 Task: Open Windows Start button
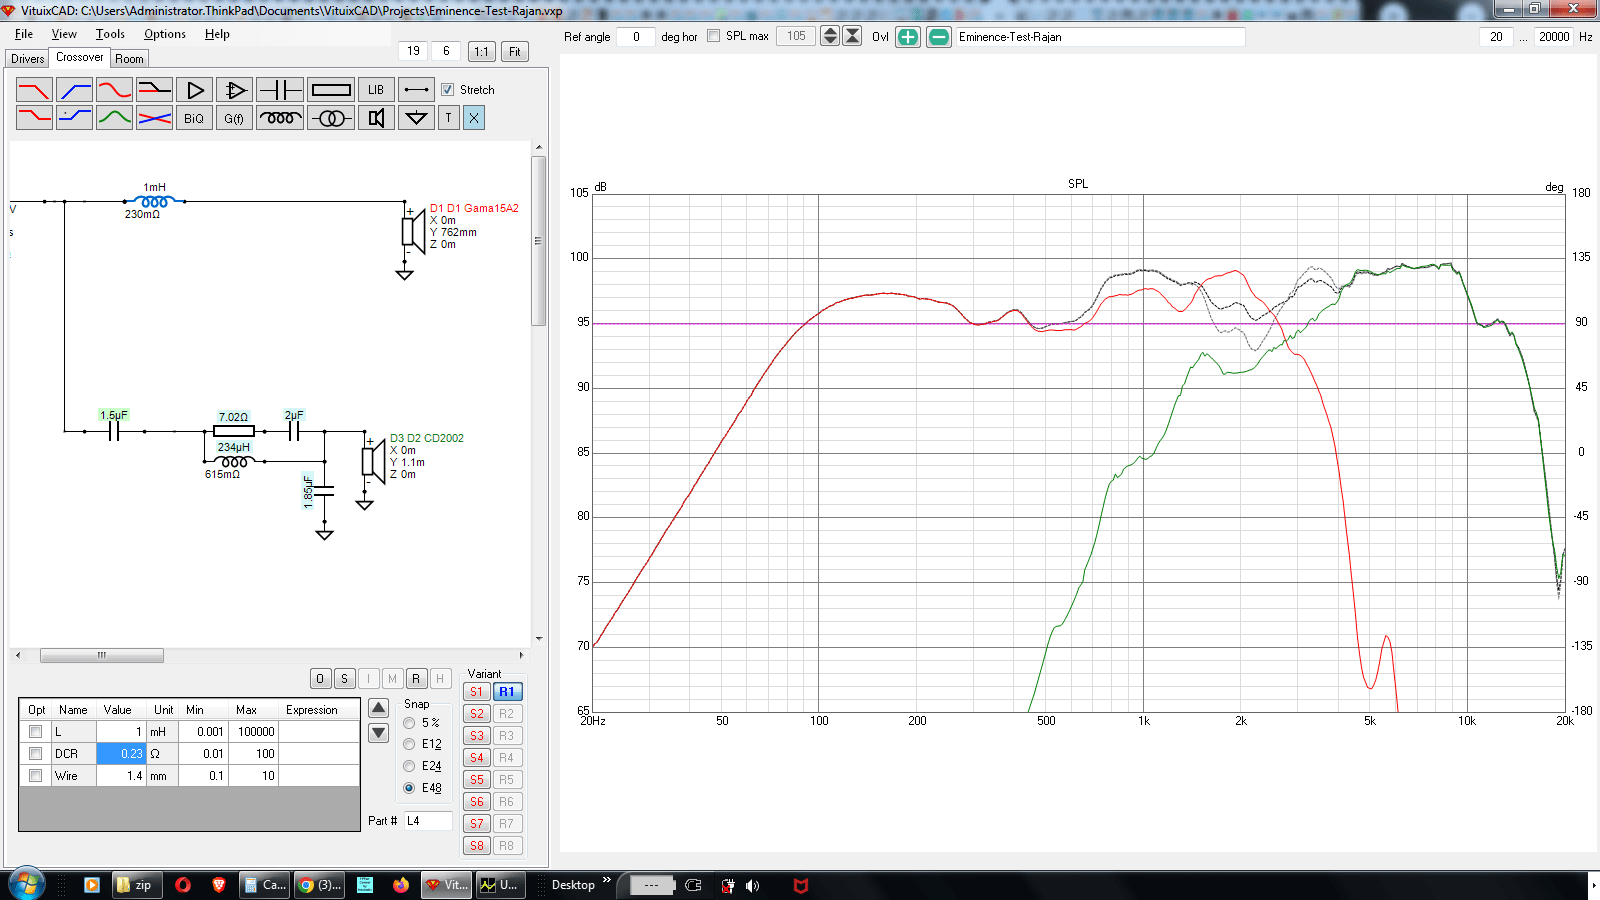pyautogui.click(x=27, y=884)
